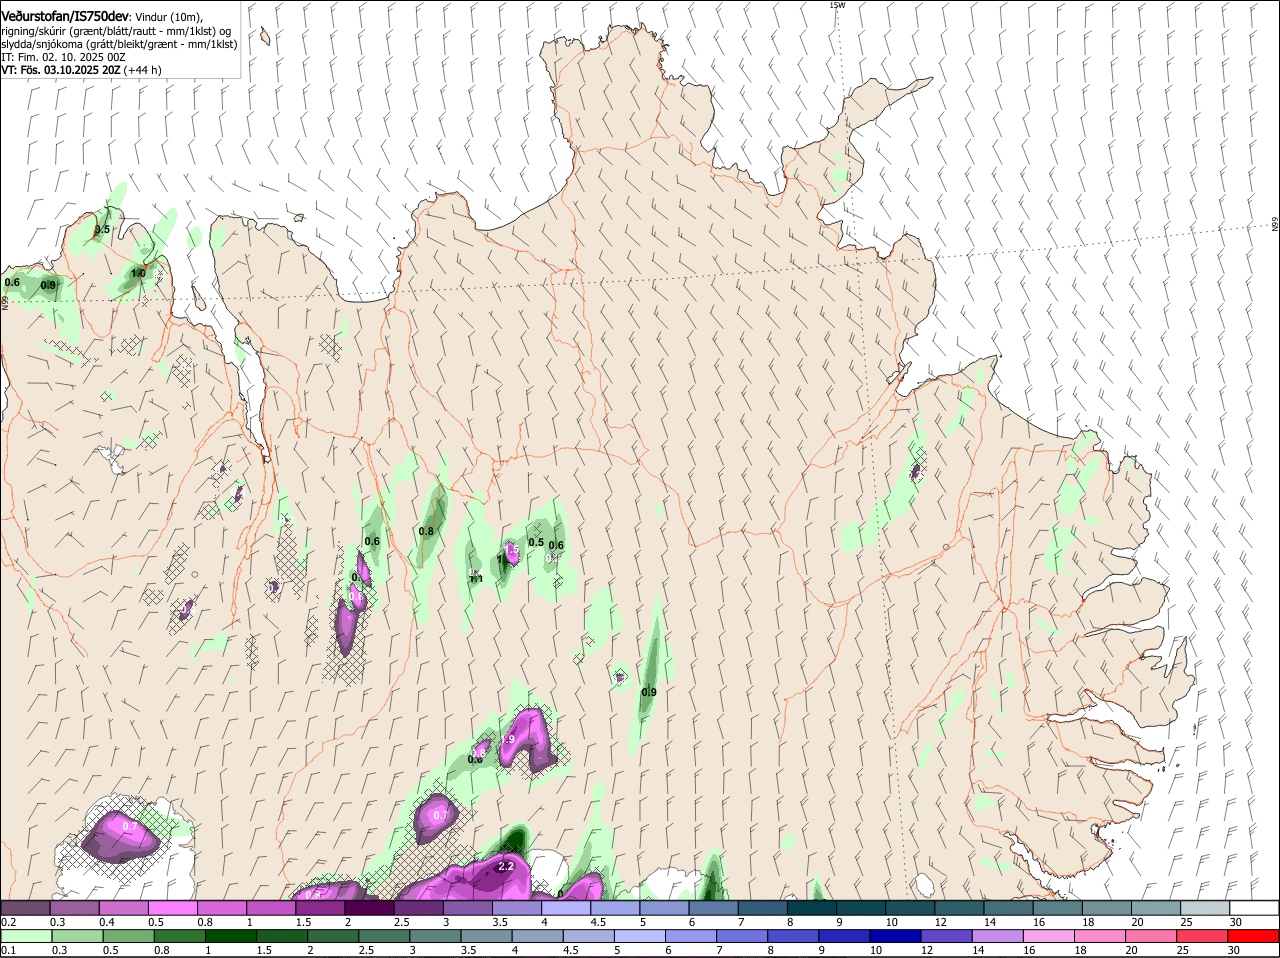
Task: Select the '1.1' precipitation value label
Action: click(476, 578)
